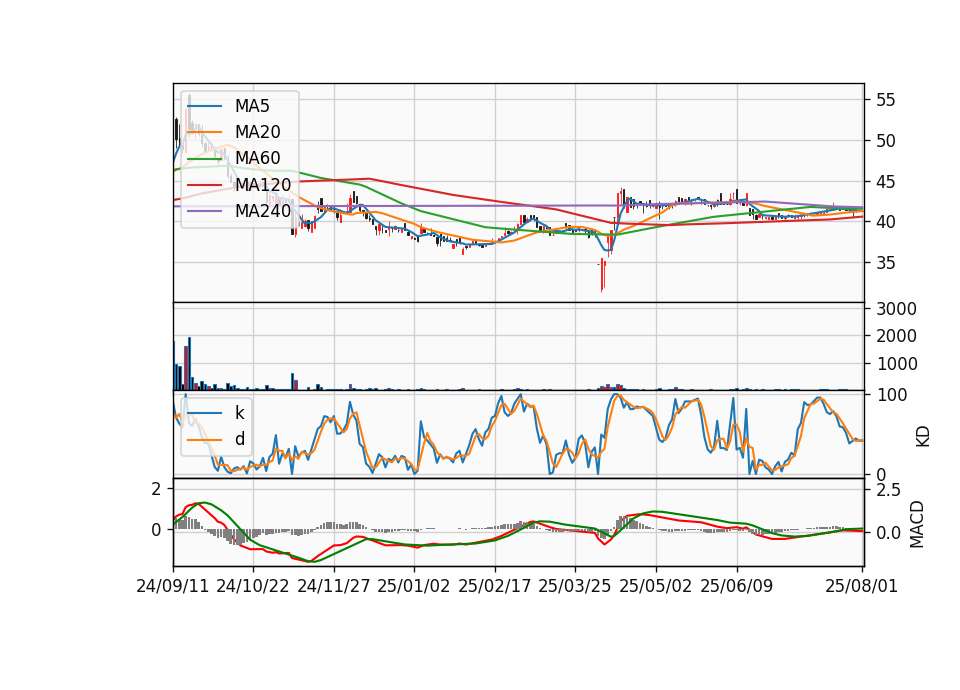
Task: Click the d legend entry in KD panel
Action: pos(240,439)
